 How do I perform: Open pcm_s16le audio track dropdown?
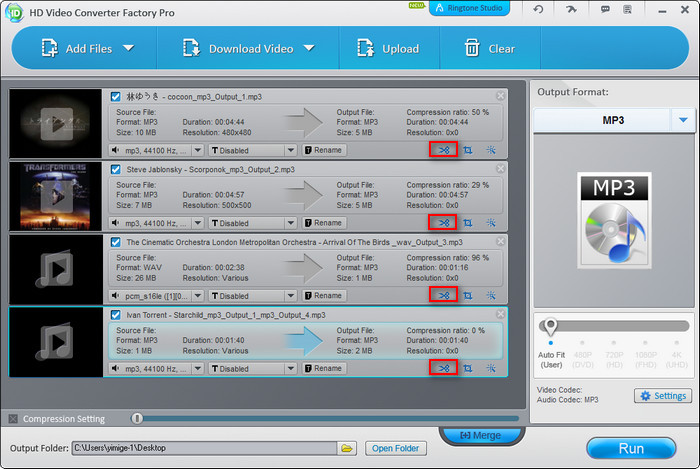click(x=198, y=296)
